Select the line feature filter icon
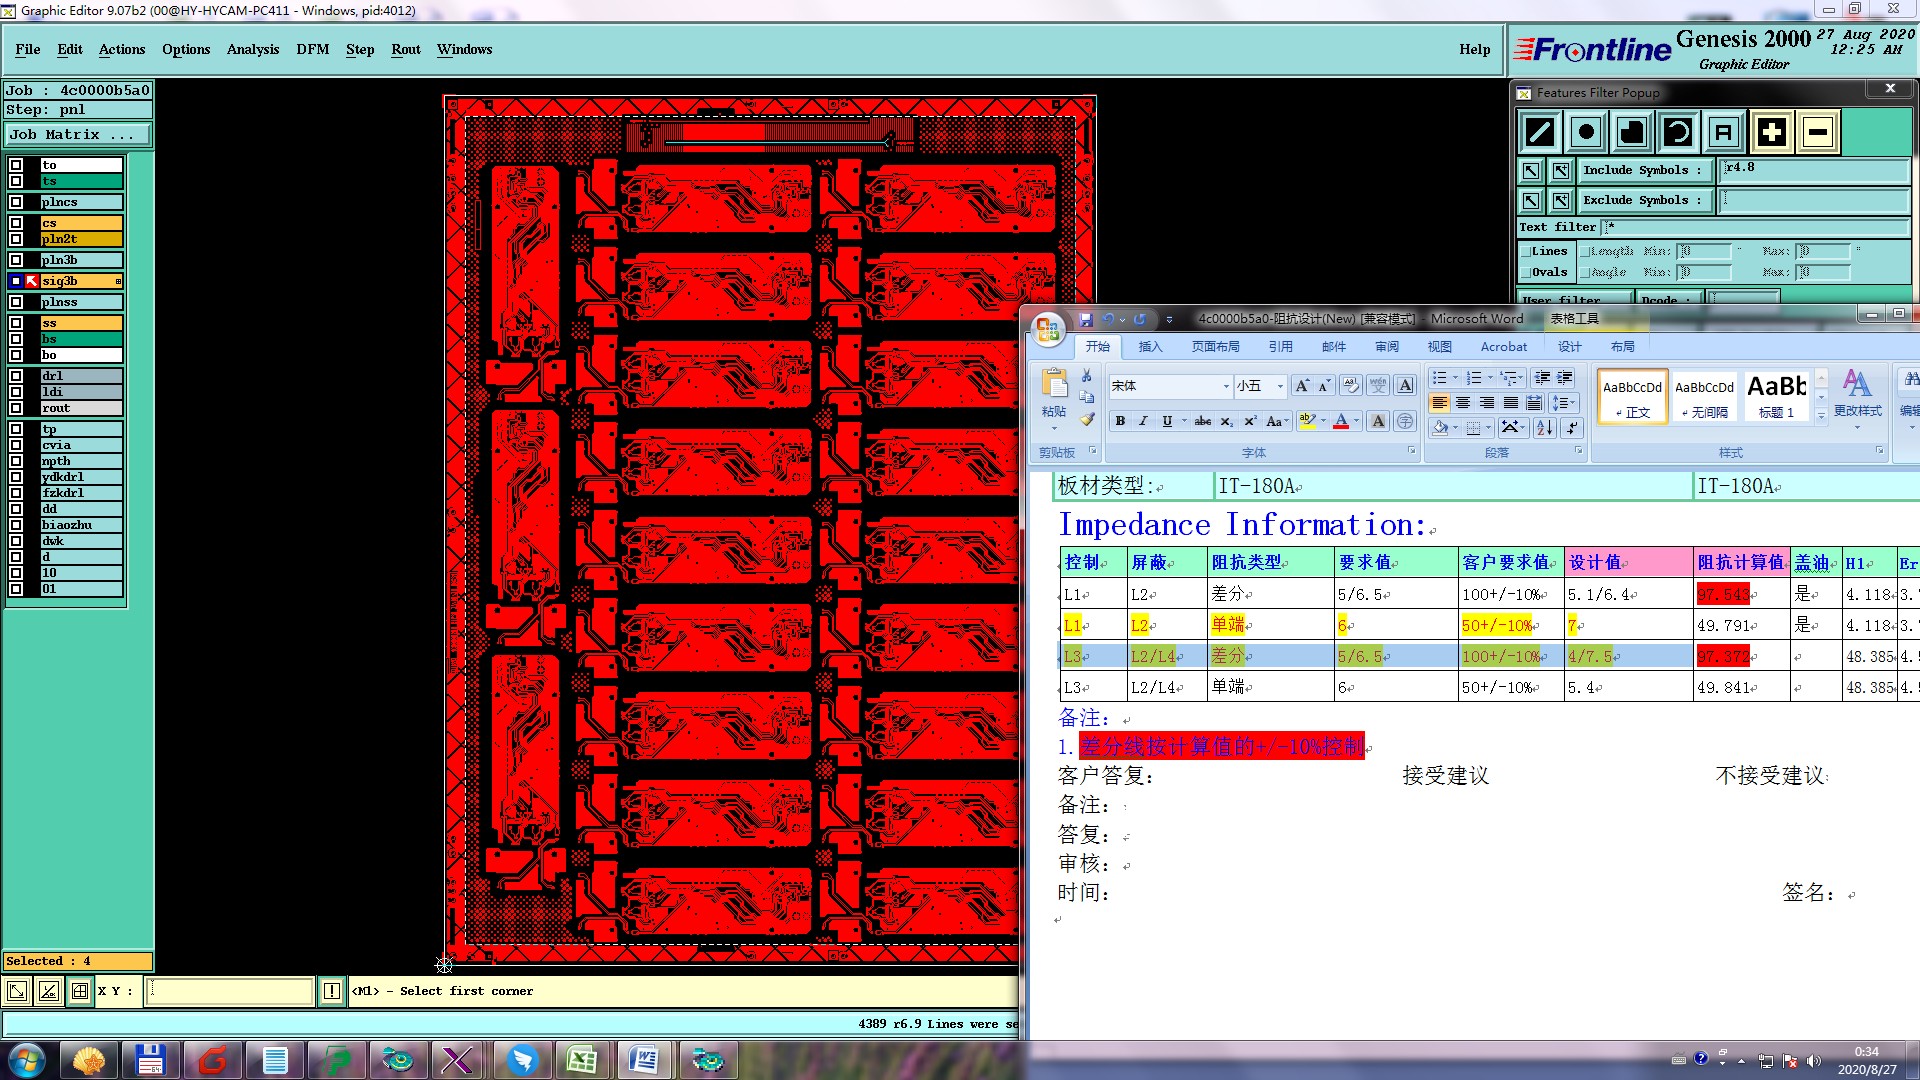The image size is (1920, 1080). tap(1540, 132)
